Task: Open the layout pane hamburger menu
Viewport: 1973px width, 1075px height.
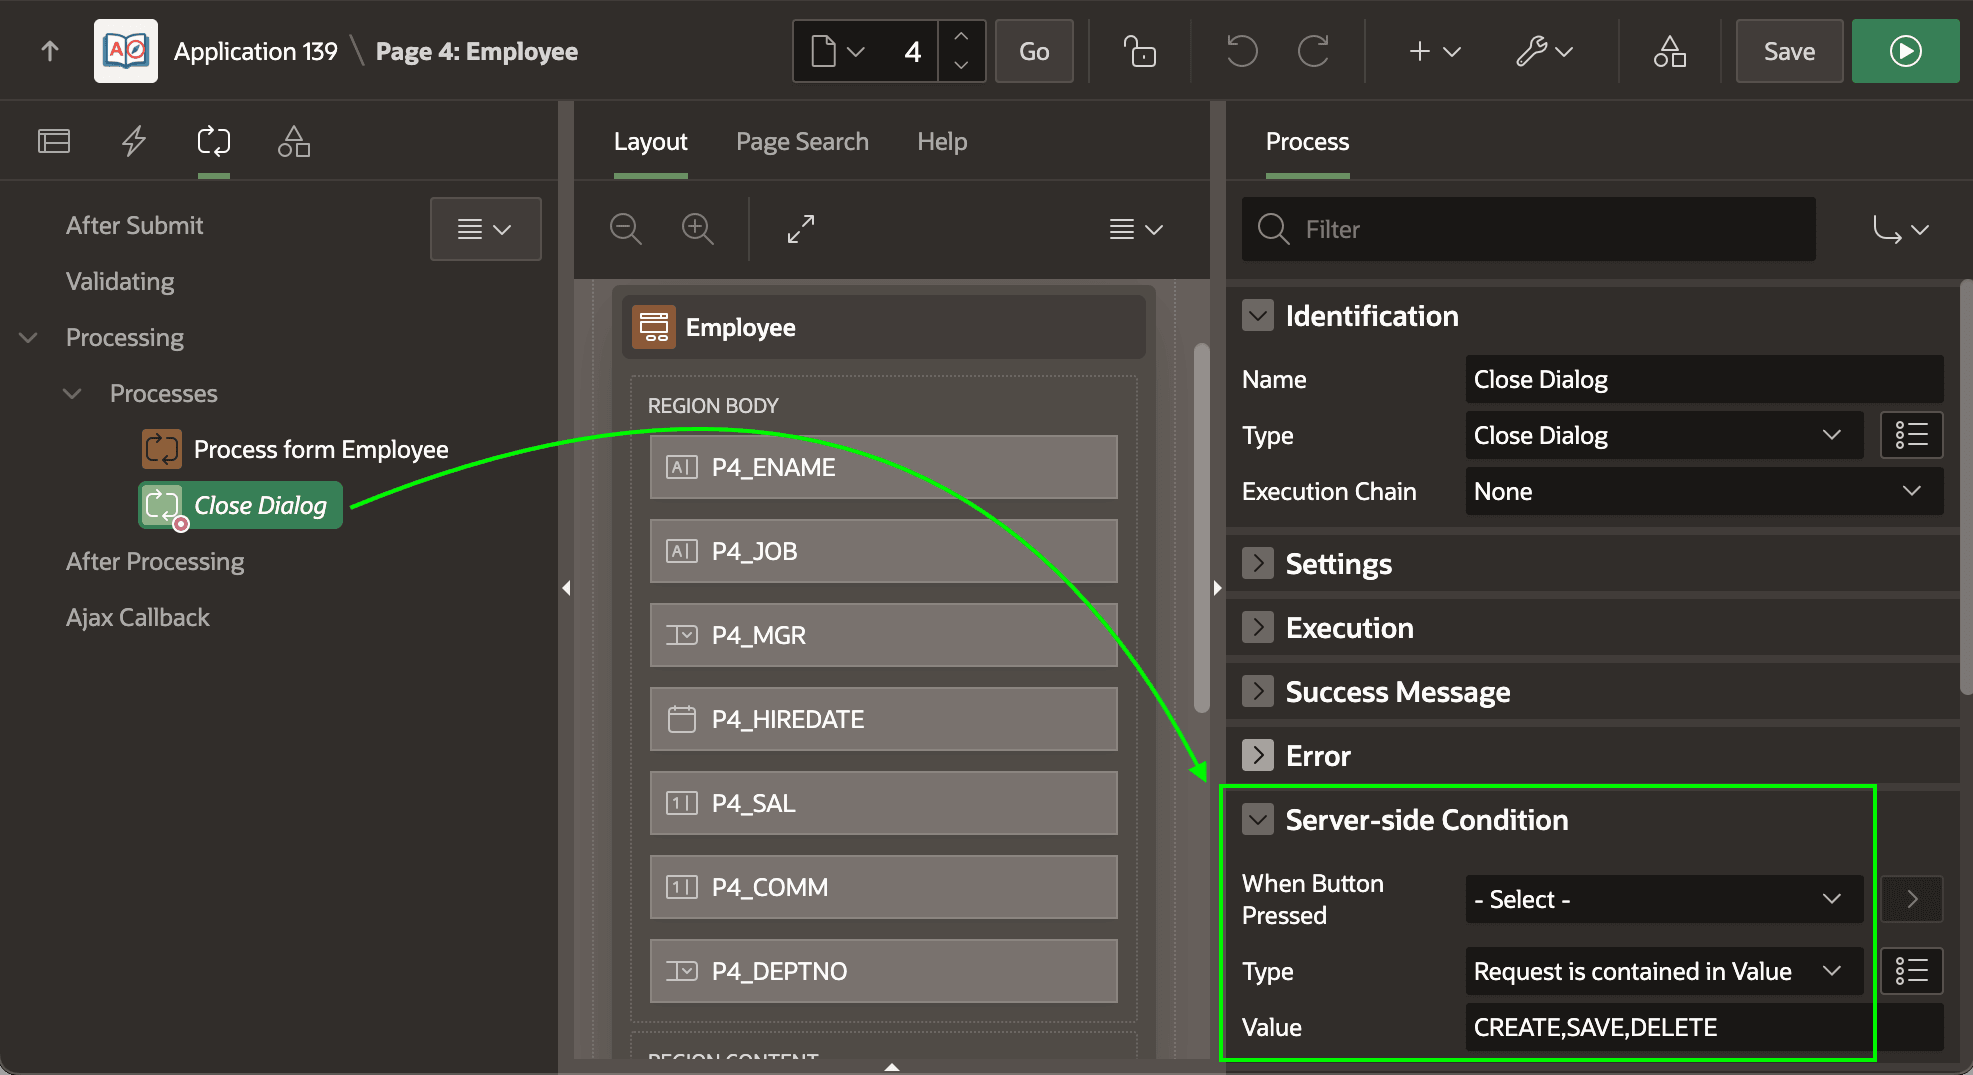Action: coord(1136,229)
